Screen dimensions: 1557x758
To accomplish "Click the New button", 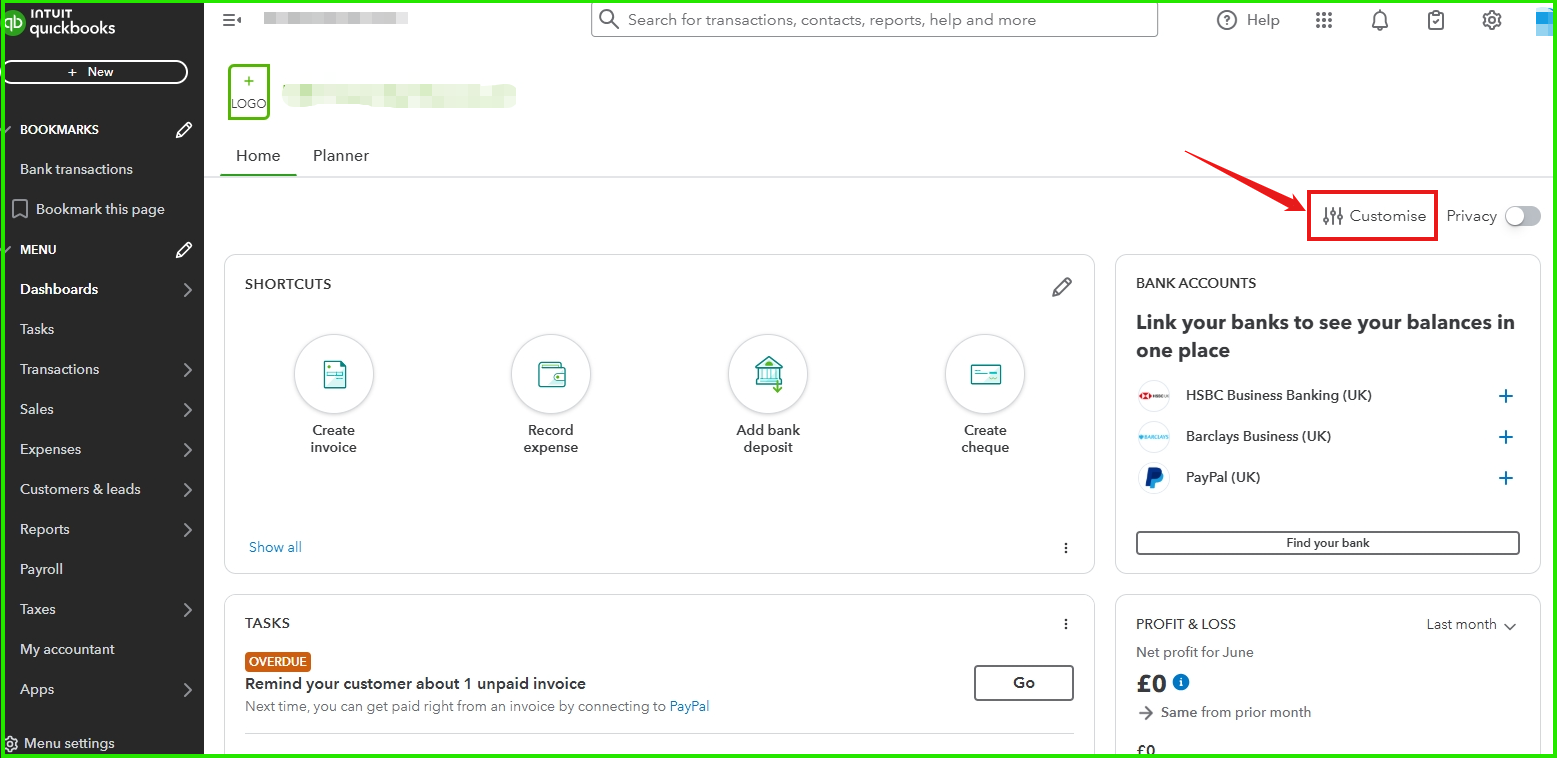I will [96, 72].
